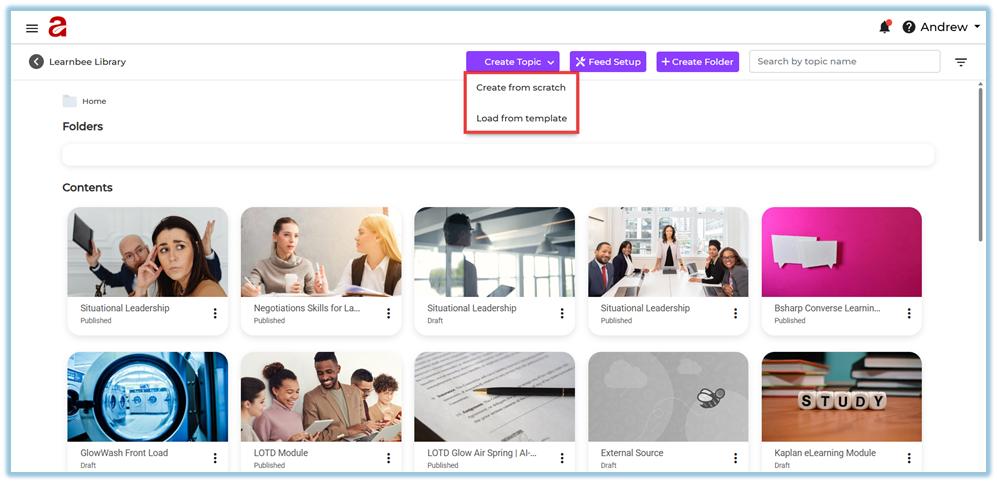The image size is (997, 483).
Task: Click the help question mark icon
Action: click(x=909, y=28)
